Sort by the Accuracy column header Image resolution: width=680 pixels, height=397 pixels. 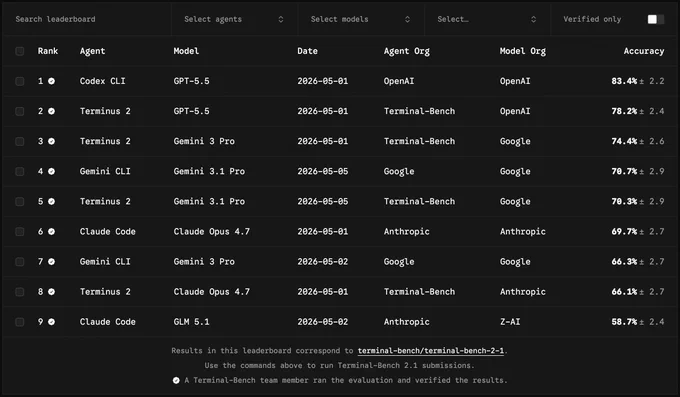[644, 51]
